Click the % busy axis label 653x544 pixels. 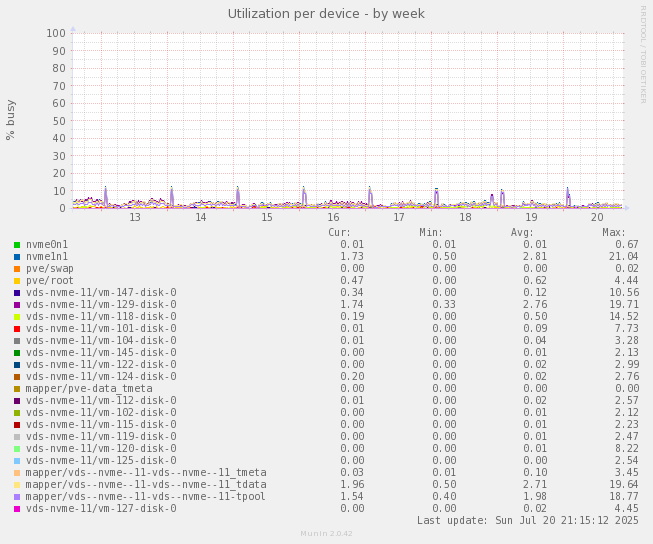[x=10, y=120]
